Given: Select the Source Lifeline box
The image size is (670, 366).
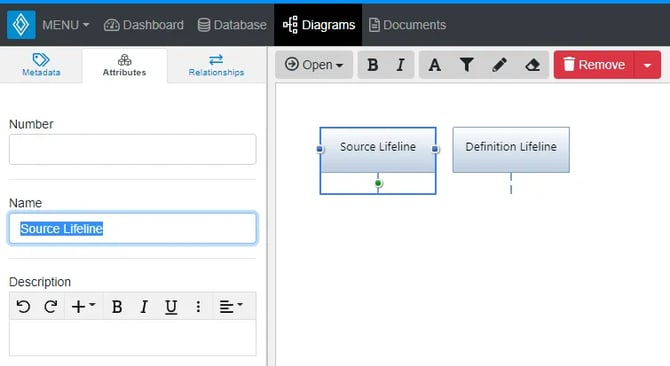Looking at the screenshot, I should point(378,149).
